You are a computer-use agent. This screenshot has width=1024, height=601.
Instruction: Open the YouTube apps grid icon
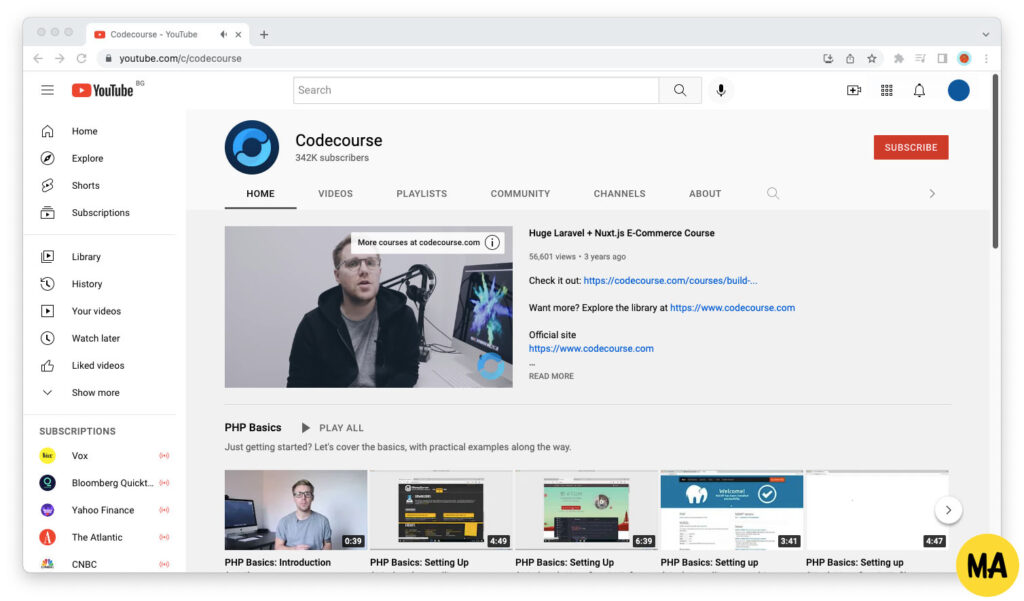pyautogui.click(x=886, y=90)
